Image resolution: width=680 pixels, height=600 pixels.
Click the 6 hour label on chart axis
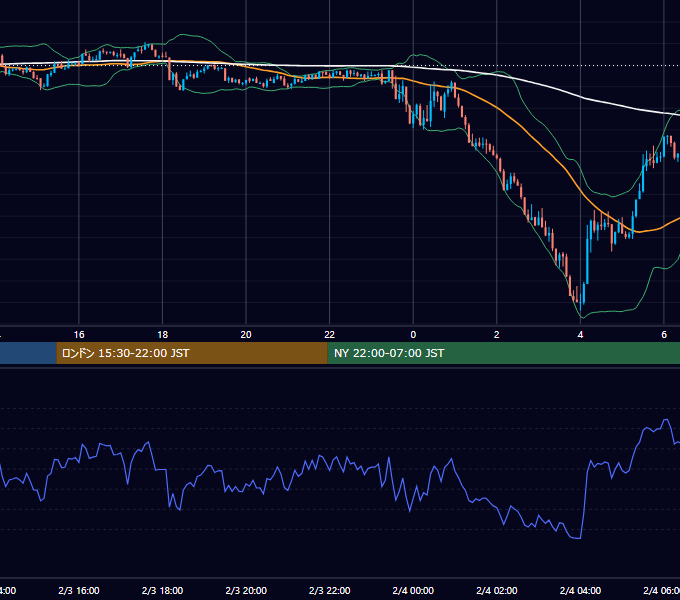pyautogui.click(x=664, y=335)
